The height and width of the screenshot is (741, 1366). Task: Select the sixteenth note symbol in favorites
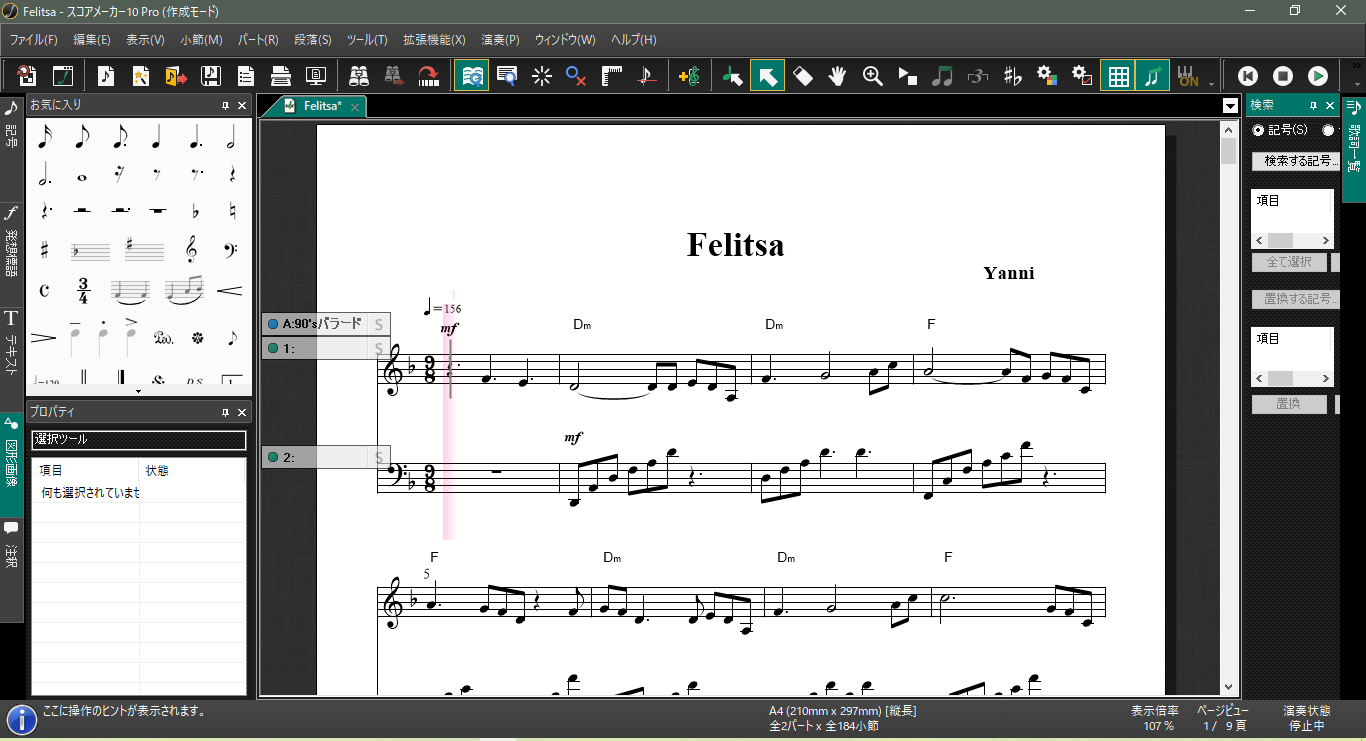click(x=44, y=137)
